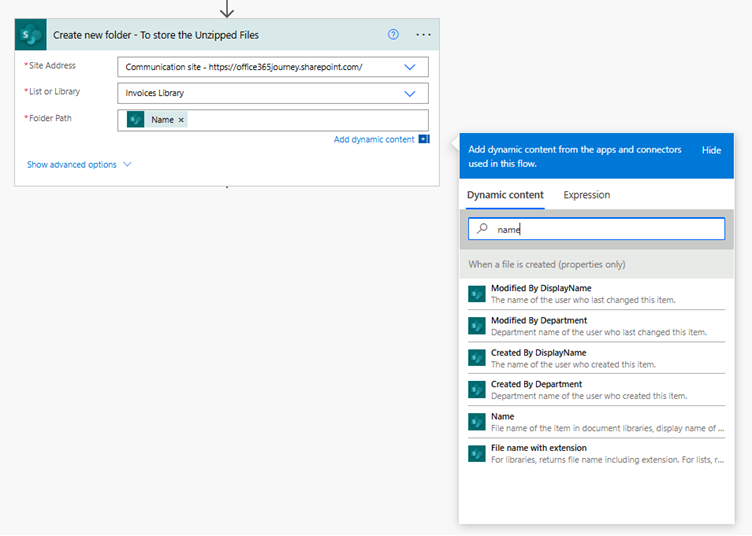The image size is (752, 536).
Task: Click the SharePoint icon in the Name token
Action: 136,119
